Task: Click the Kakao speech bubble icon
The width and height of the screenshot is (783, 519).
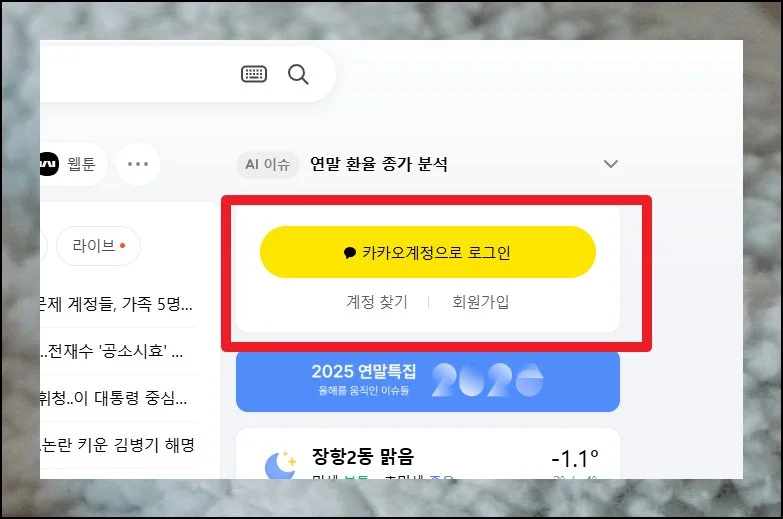Action: (350, 253)
